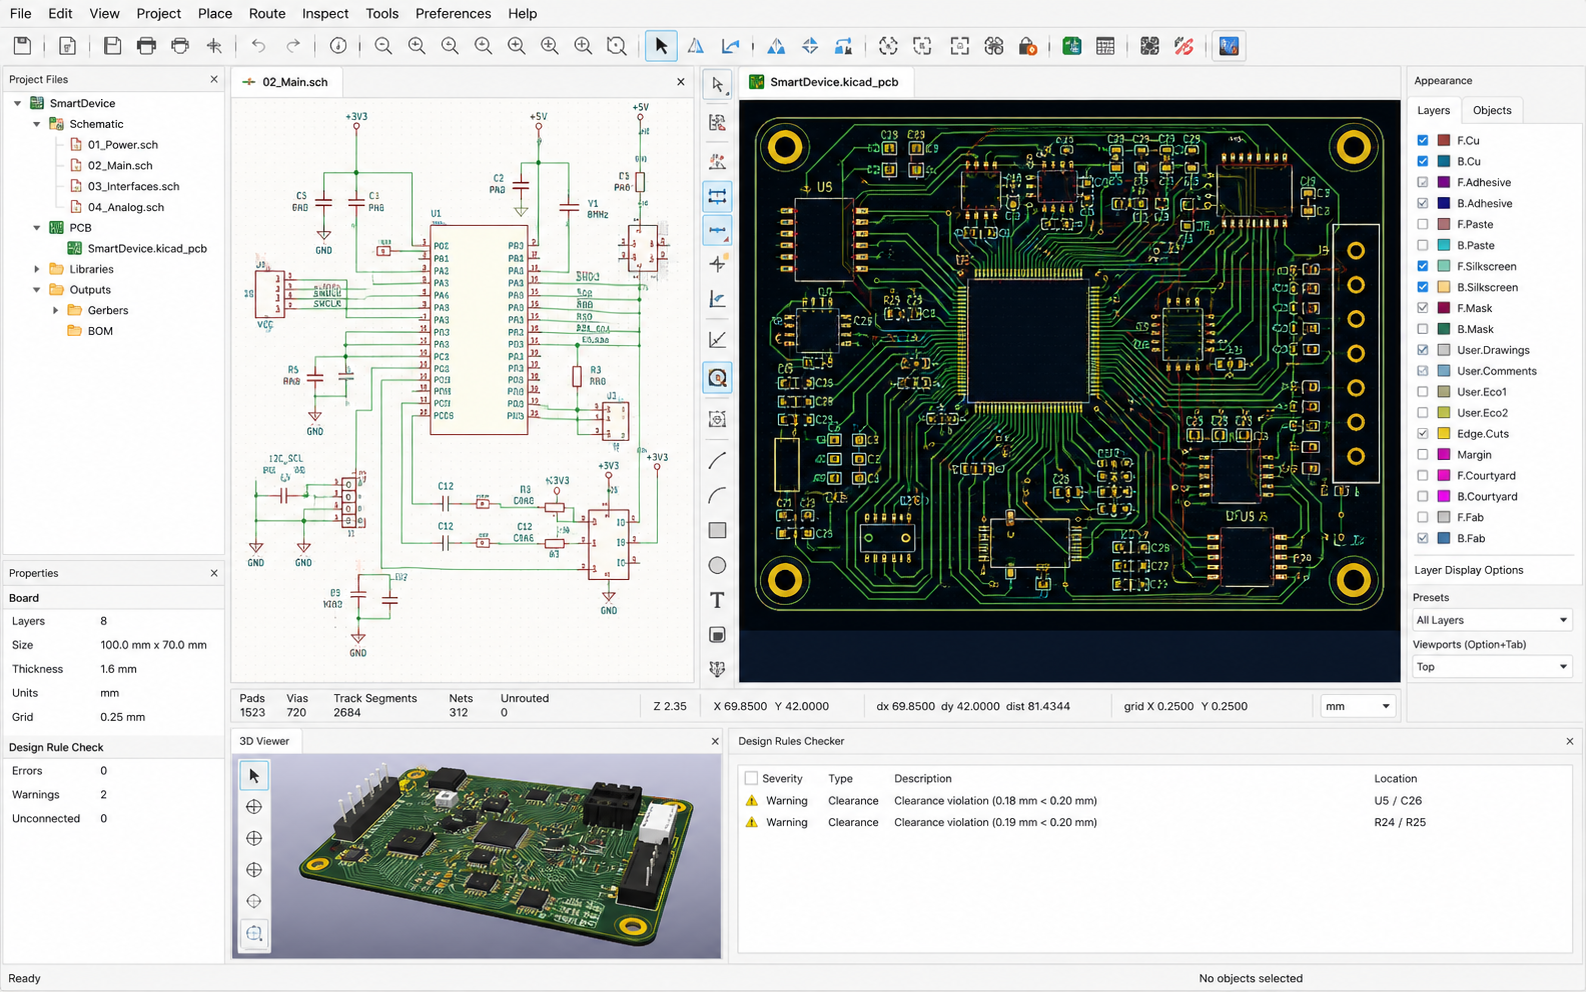Click the highlighted blue board icon at toolbar end
The height and width of the screenshot is (992, 1586).
point(1229,46)
